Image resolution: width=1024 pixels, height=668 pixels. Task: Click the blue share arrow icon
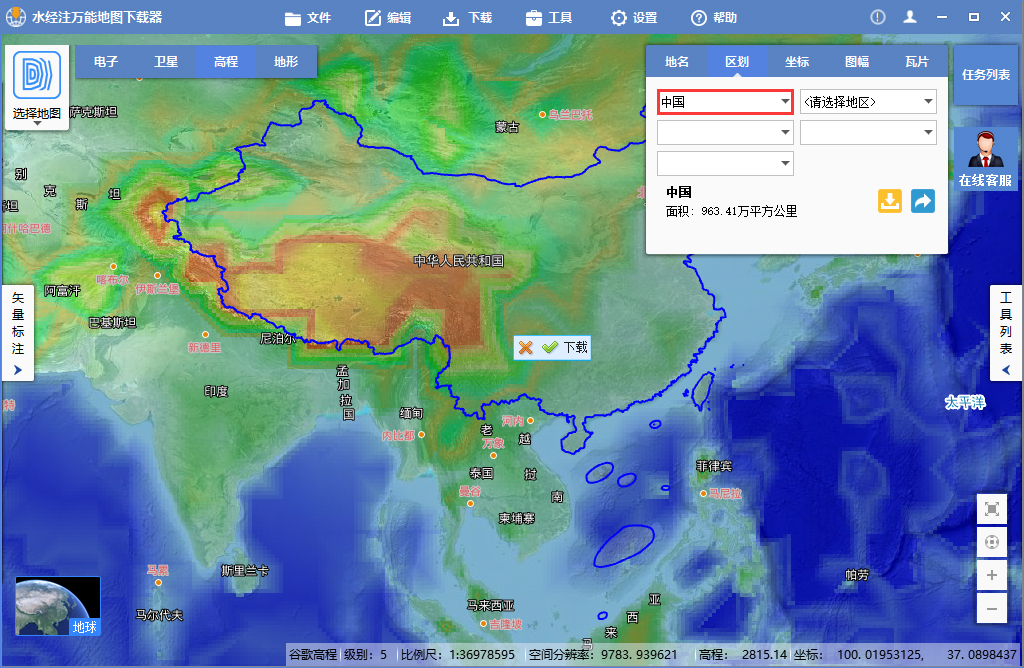pyautogui.click(x=922, y=201)
